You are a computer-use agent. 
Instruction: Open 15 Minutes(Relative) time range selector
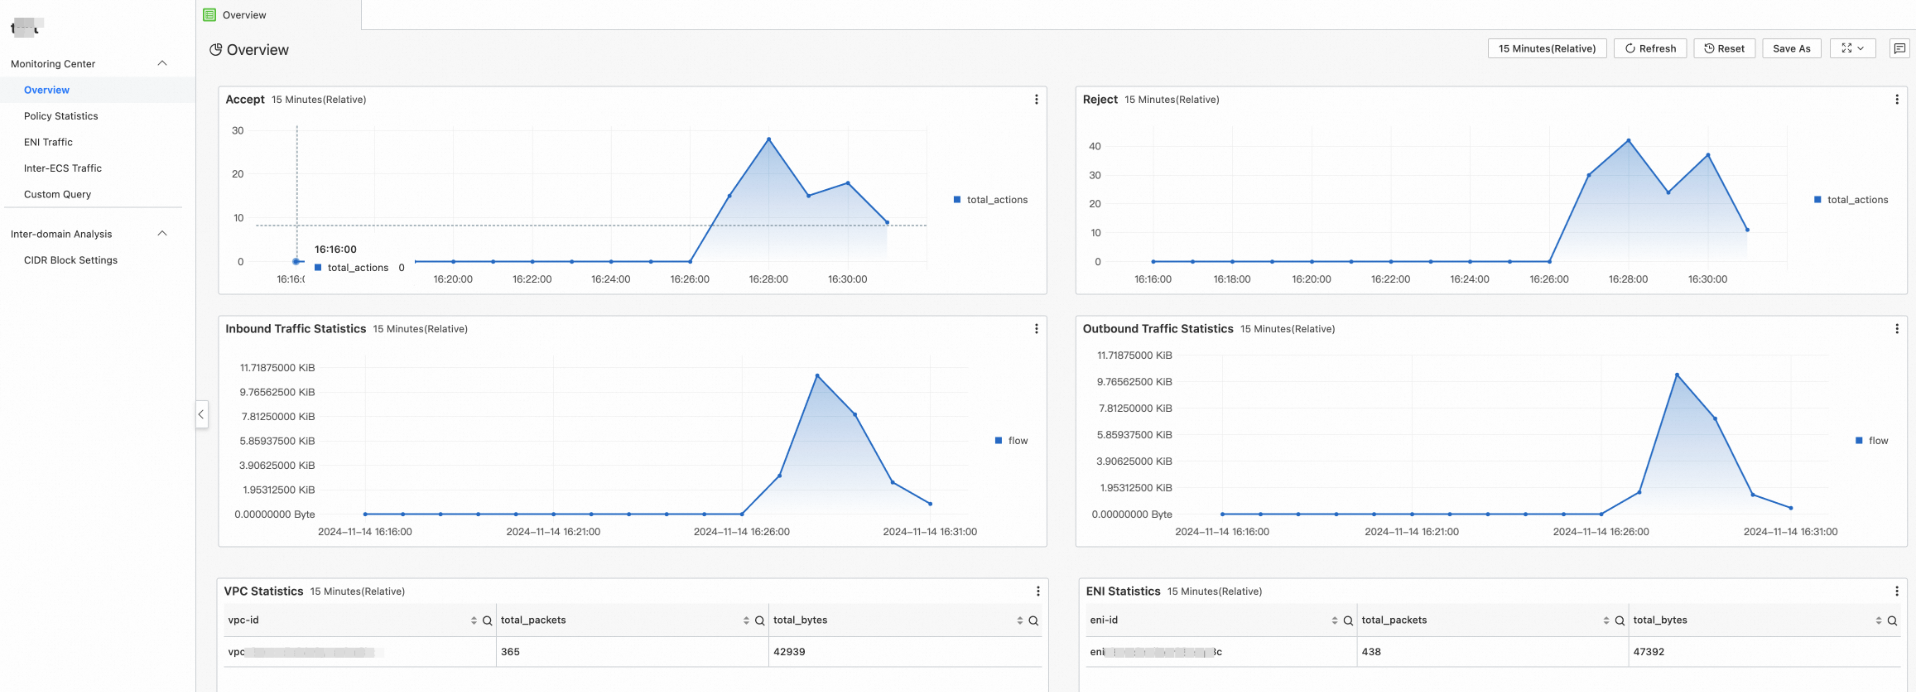1547,48
